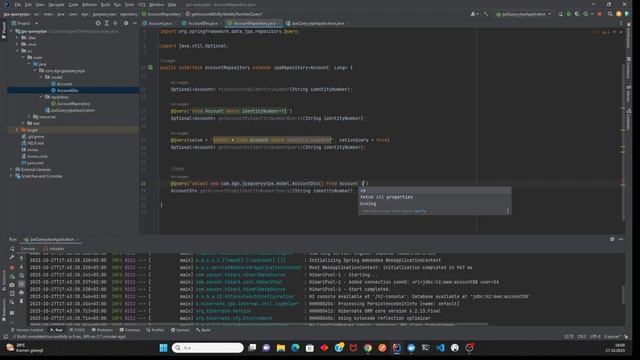Screen dimensions: 640x360
Task: Collapse the jpa-querytype root folder
Action: [11, 31]
